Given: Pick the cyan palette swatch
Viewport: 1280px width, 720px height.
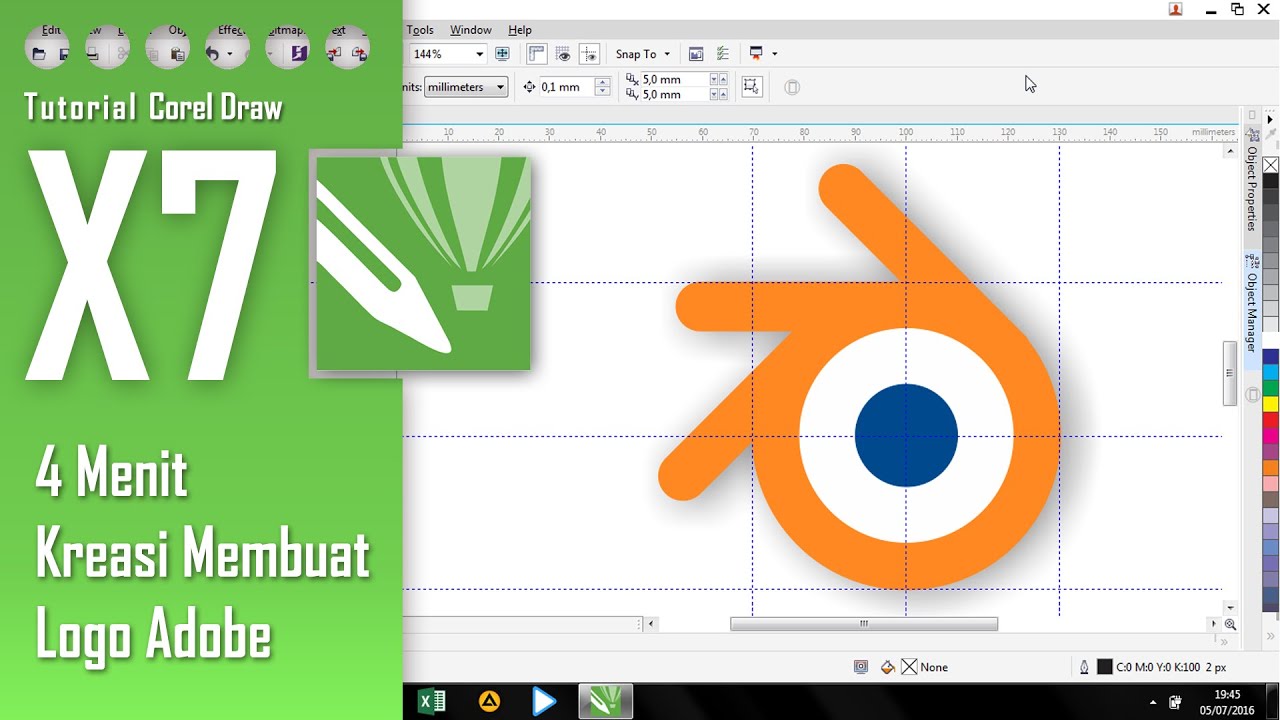Looking at the screenshot, I should pyautogui.click(x=1270, y=372).
